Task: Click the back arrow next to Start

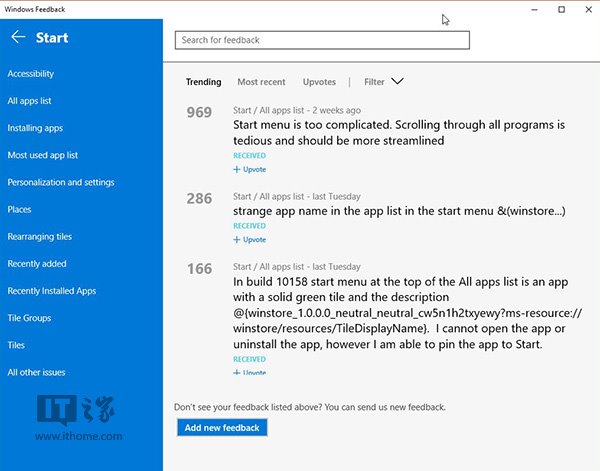Action: coord(18,38)
